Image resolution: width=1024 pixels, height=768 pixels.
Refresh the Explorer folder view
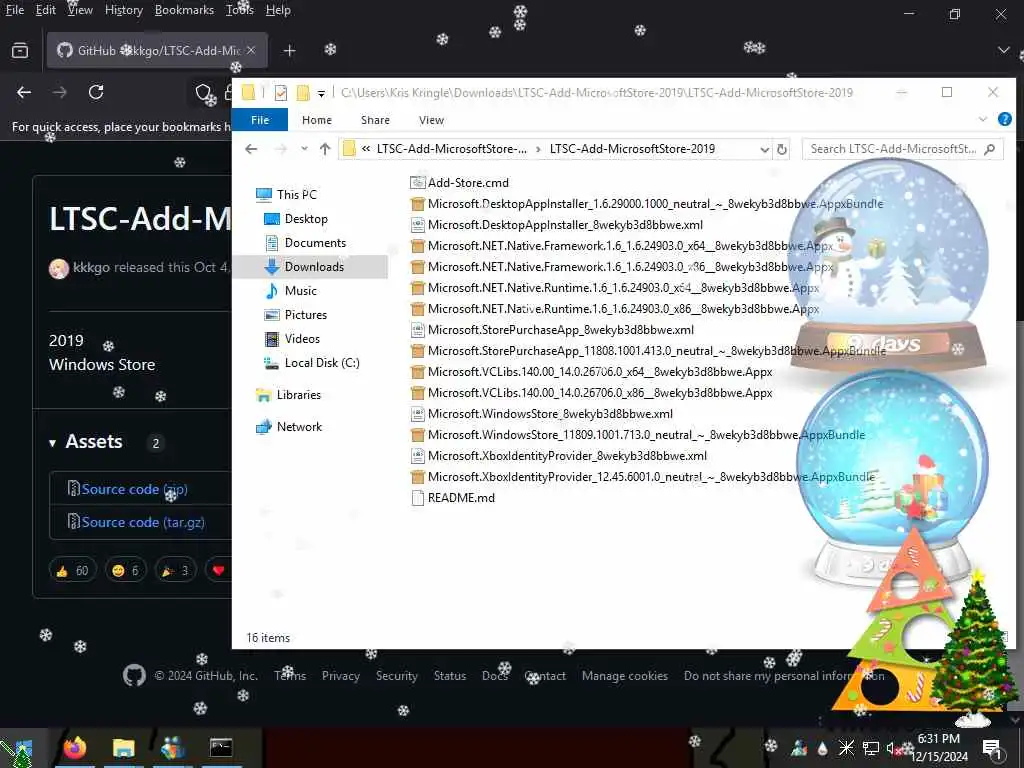(782, 149)
